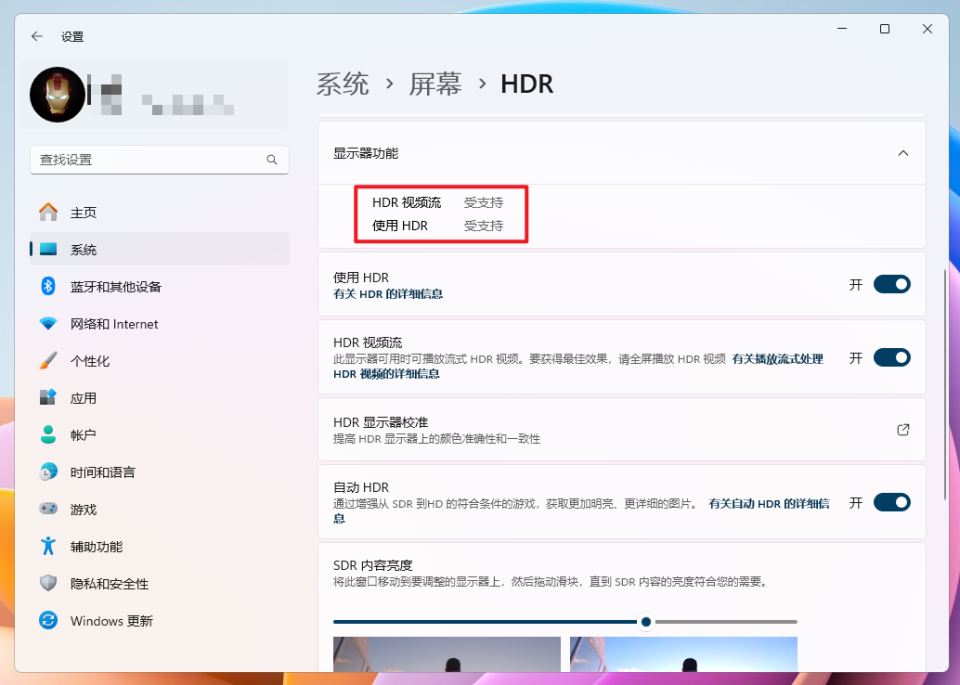This screenshot has height=685, width=960.
Task: Click the 辅助功能 accessibility icon
Action: coord(48,546)
